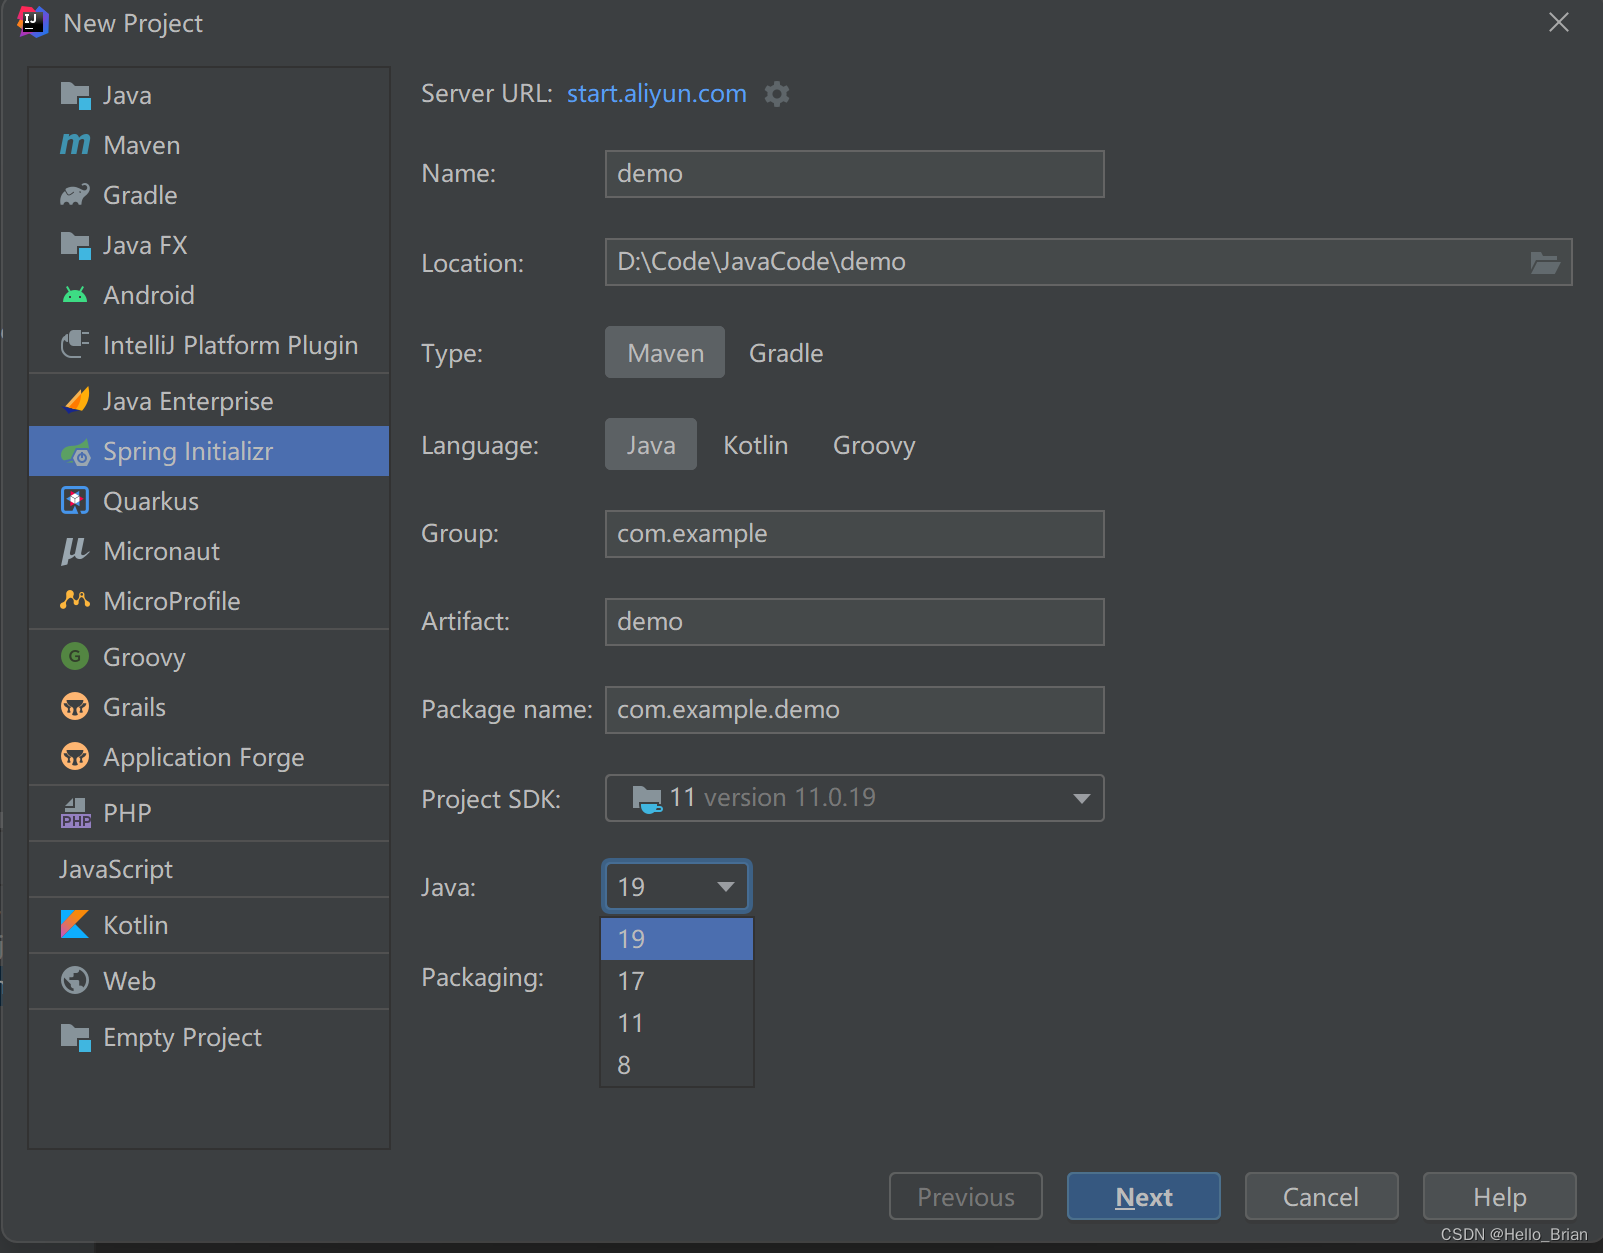
Task: Click the Grails orange icon
Action: pos(75,706)
